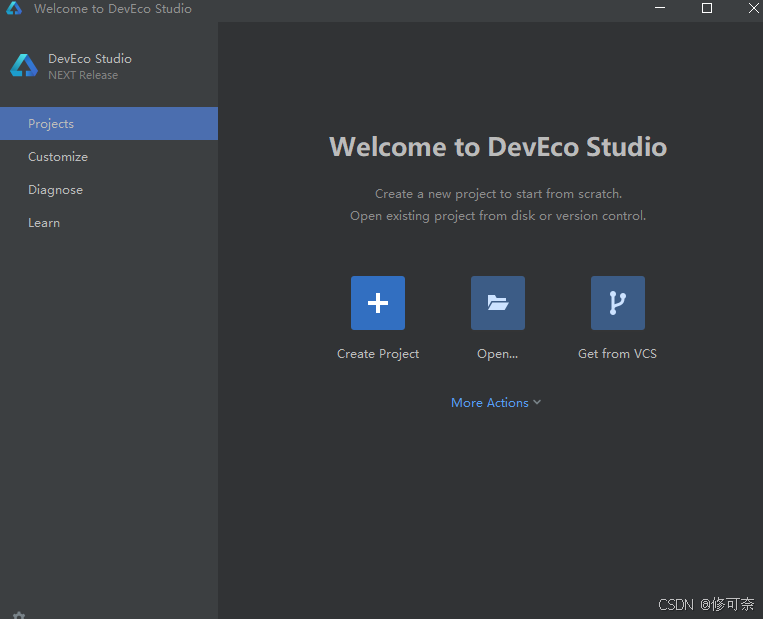Close the Welcome to DevEco Studio window

click(x=753, y=8)
